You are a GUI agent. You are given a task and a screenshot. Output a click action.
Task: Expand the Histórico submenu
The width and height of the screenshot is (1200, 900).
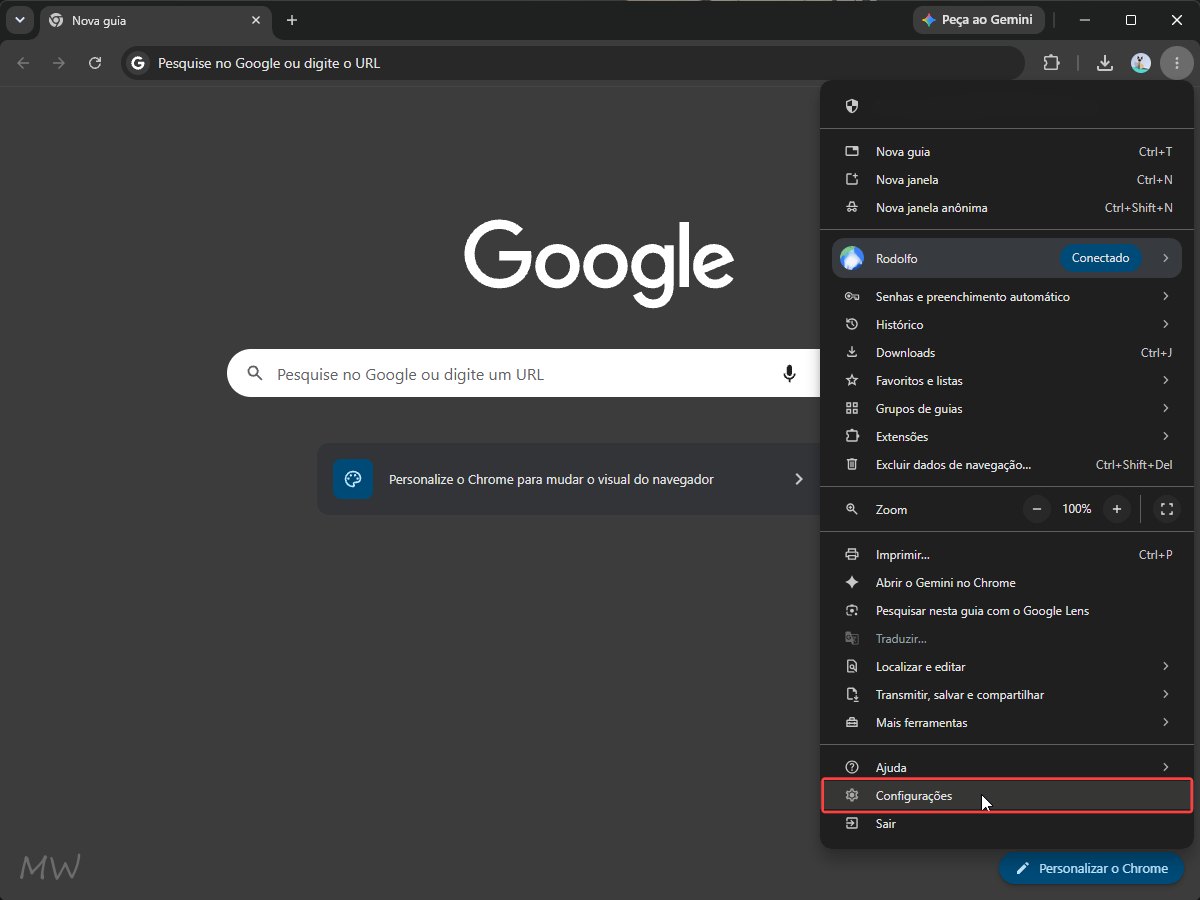1007,325
